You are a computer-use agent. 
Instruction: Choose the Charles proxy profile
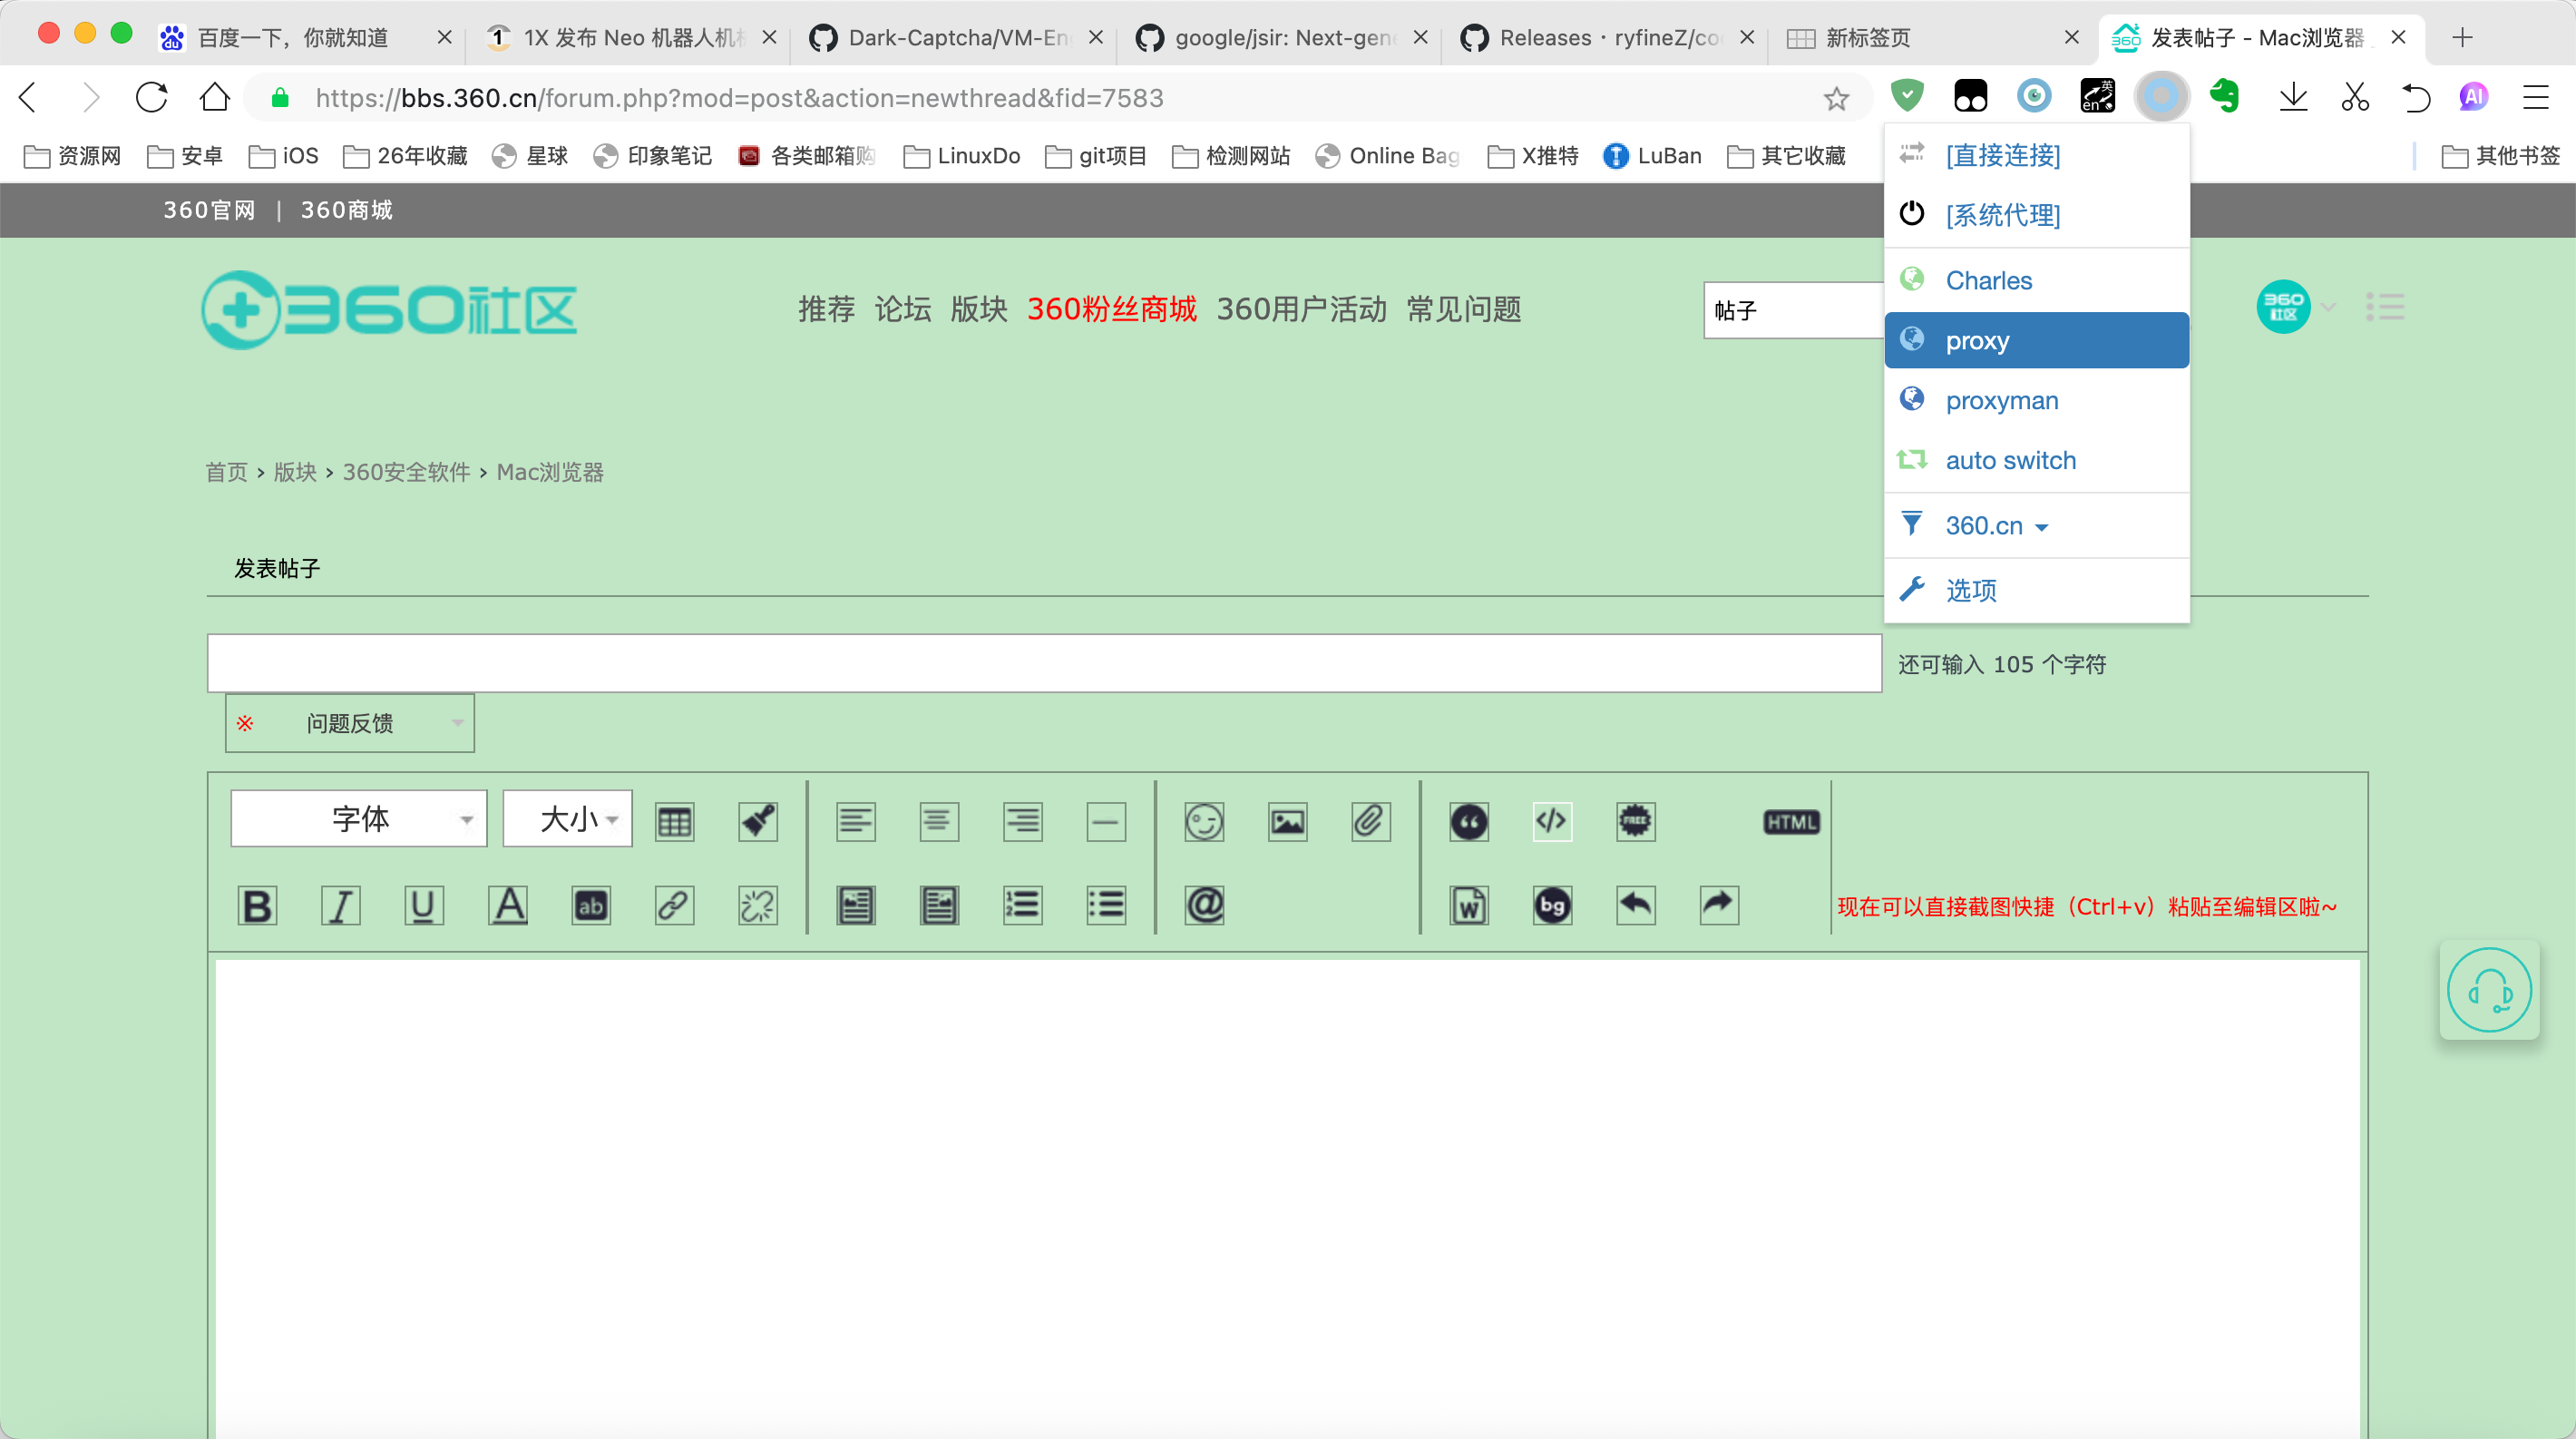coord(2036,280)
